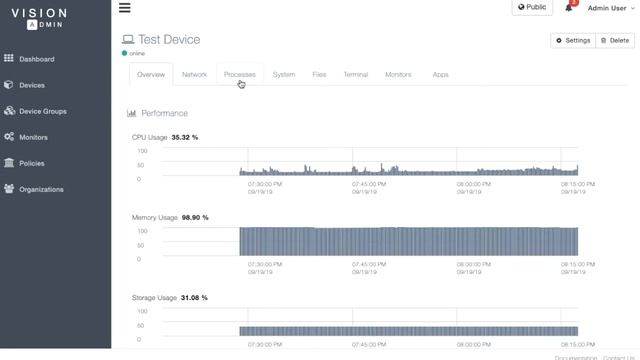
Task: Click the CPU Usage chart bars
Action: [409, 170]
